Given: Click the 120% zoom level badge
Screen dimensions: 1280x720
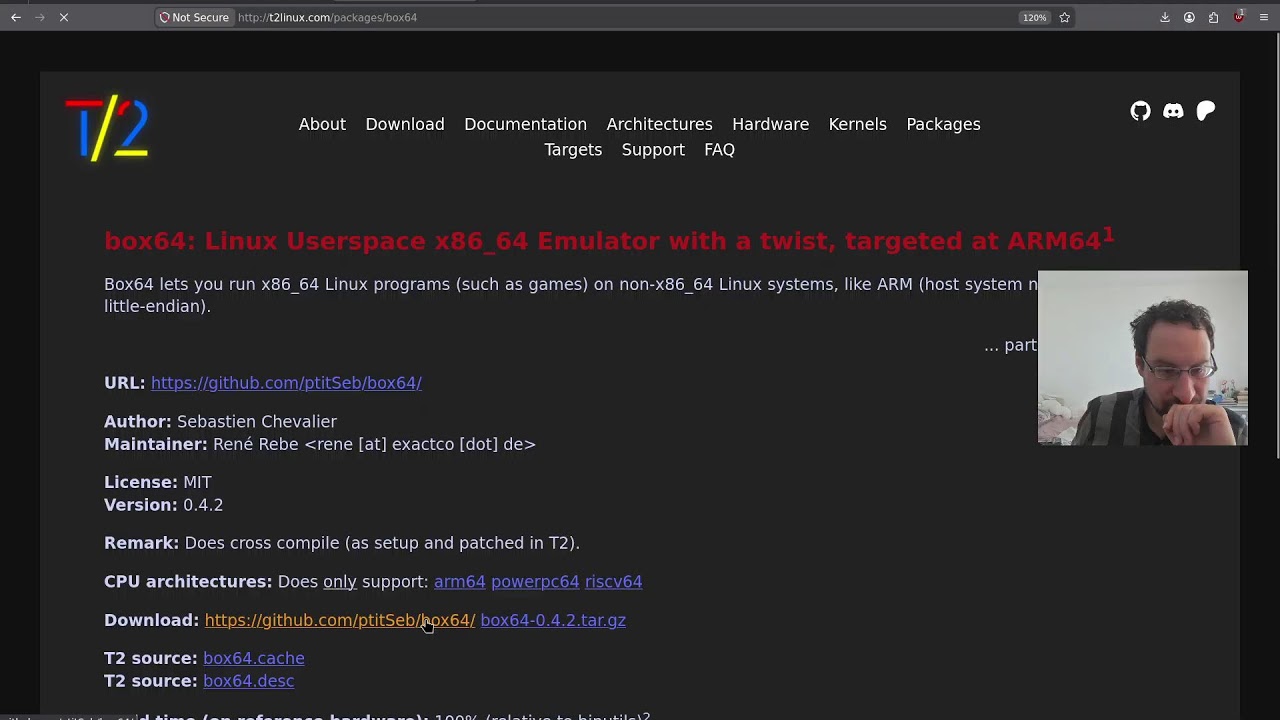Looking at the screenshot, I should (1034, 17).
